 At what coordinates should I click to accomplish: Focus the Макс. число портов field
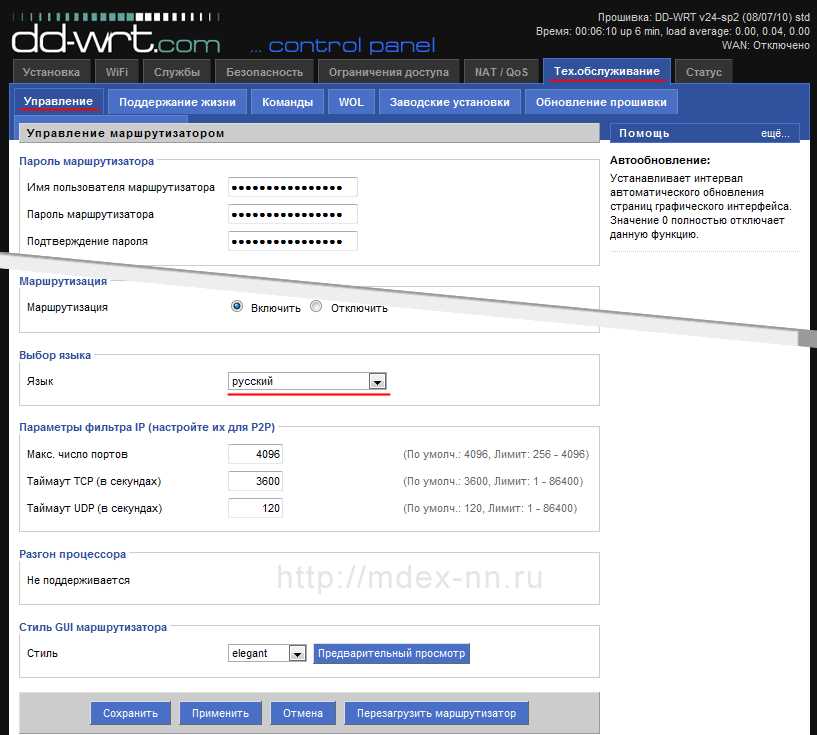(255, 454)
